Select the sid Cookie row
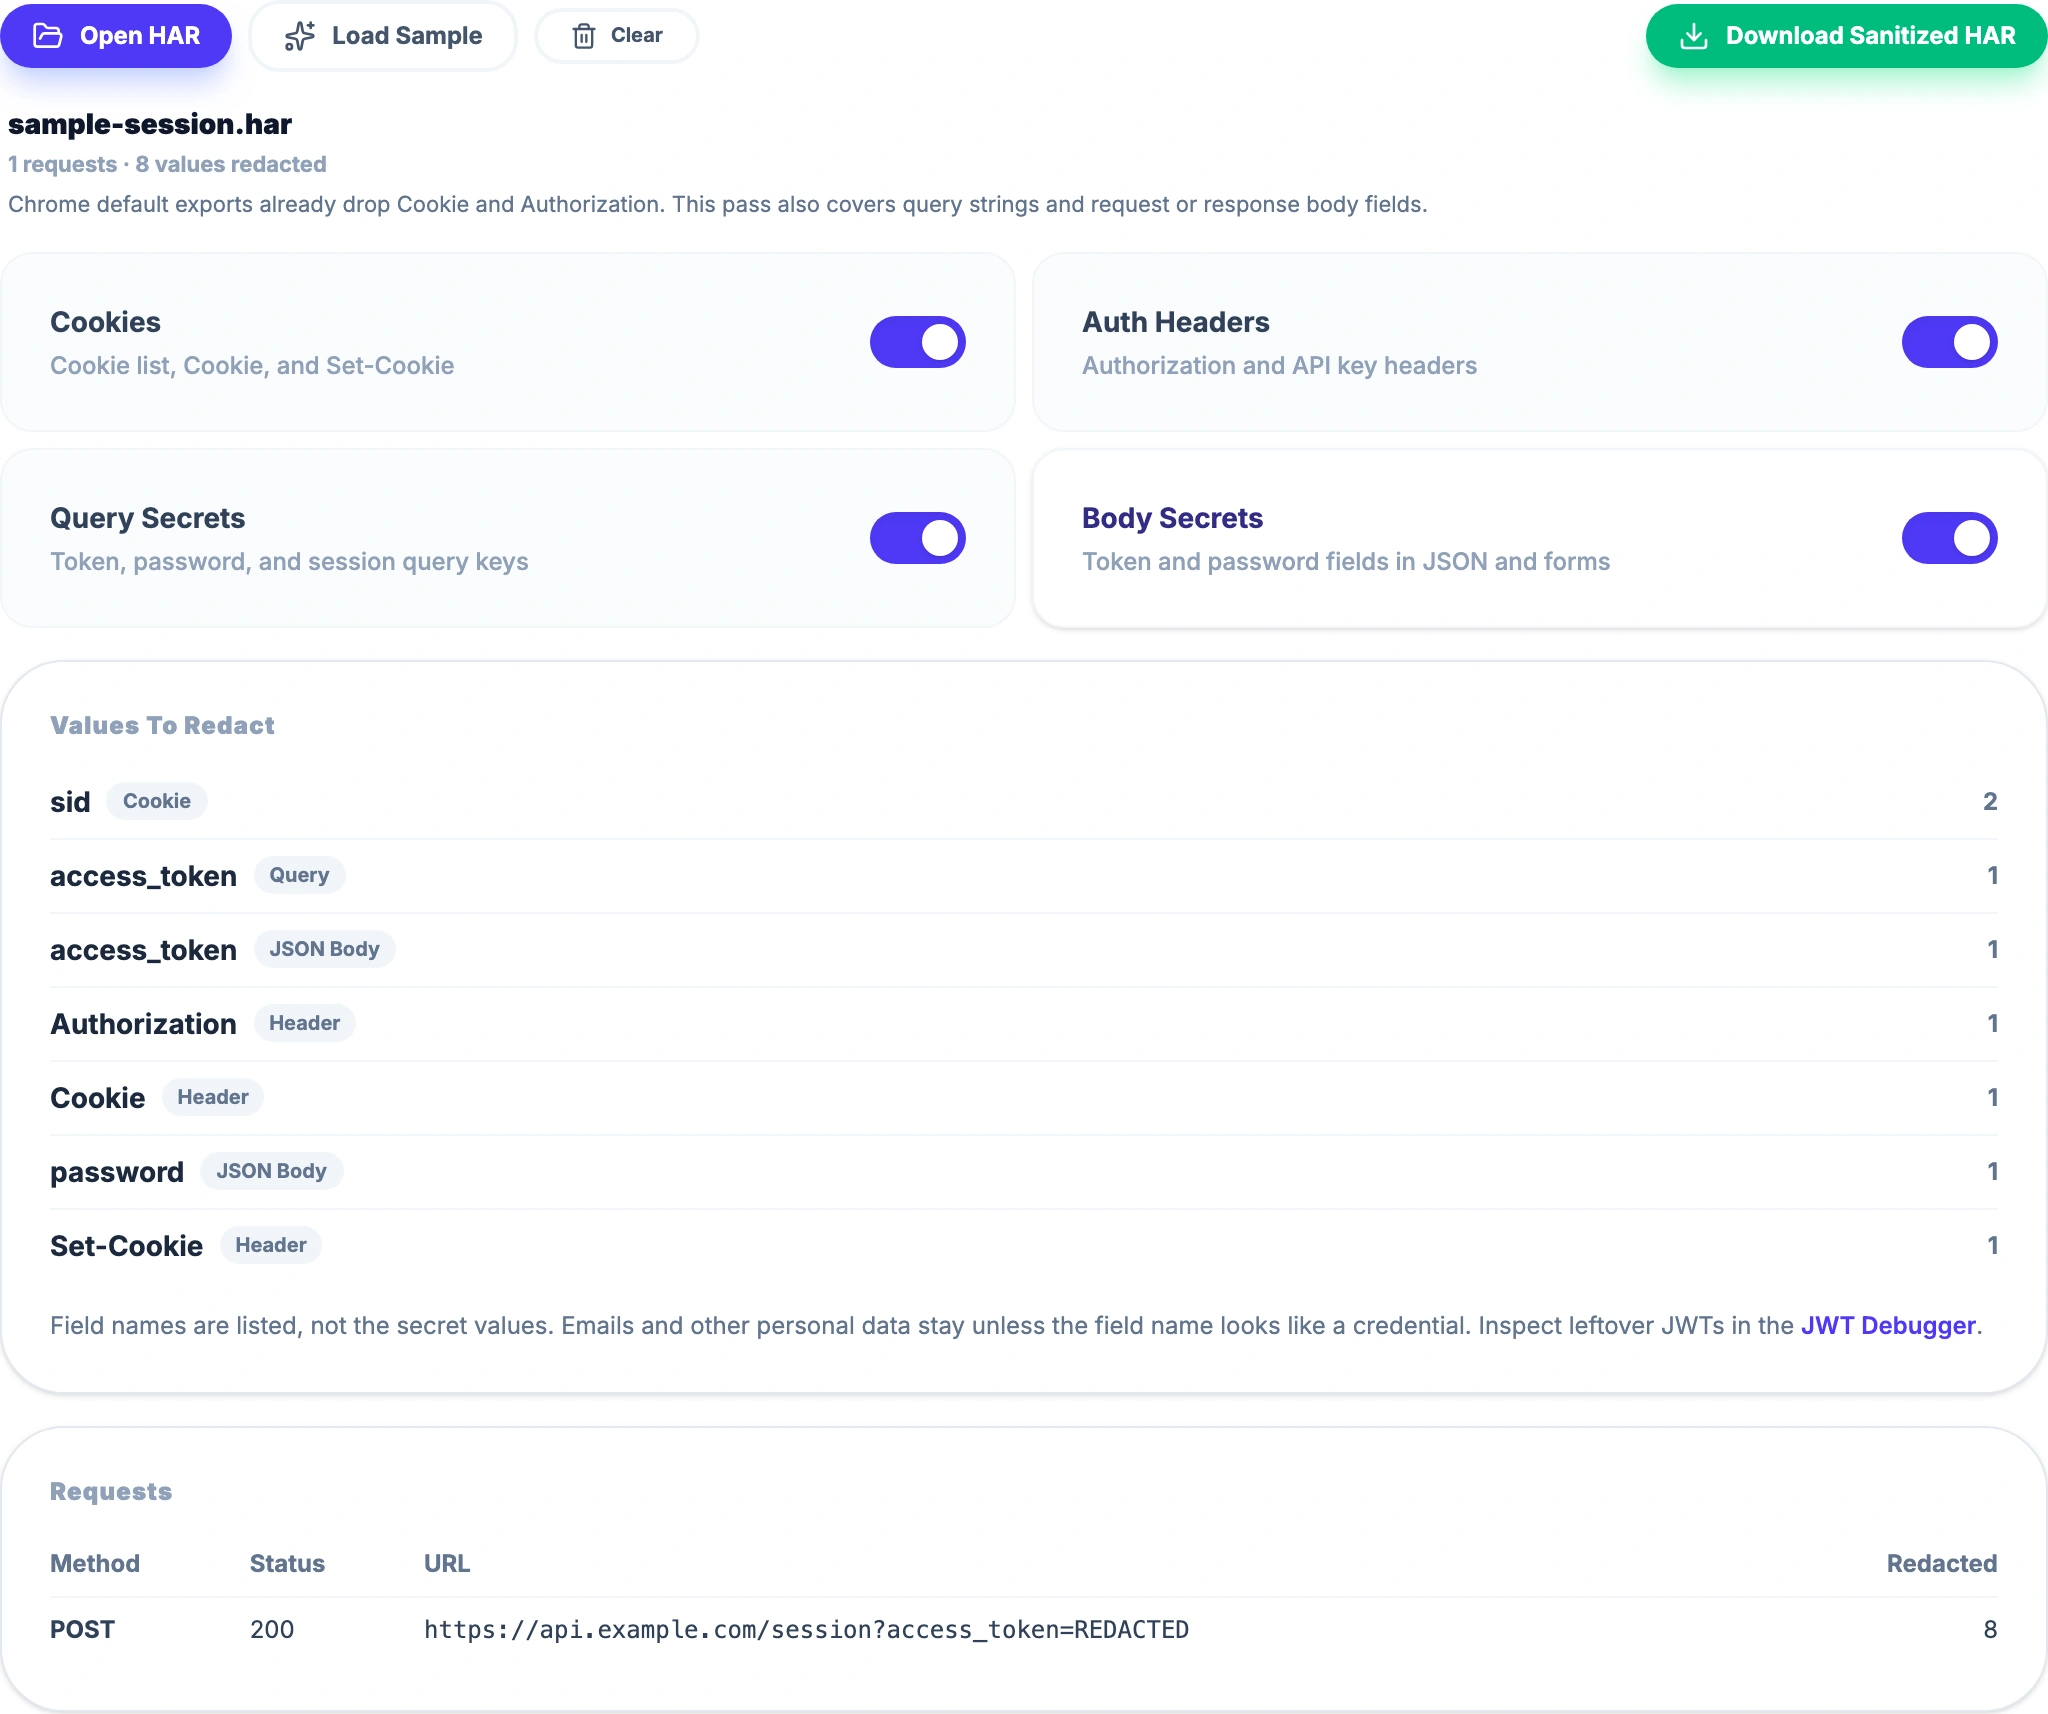Screen dimensions: 2048x1714 (1024, 801)
